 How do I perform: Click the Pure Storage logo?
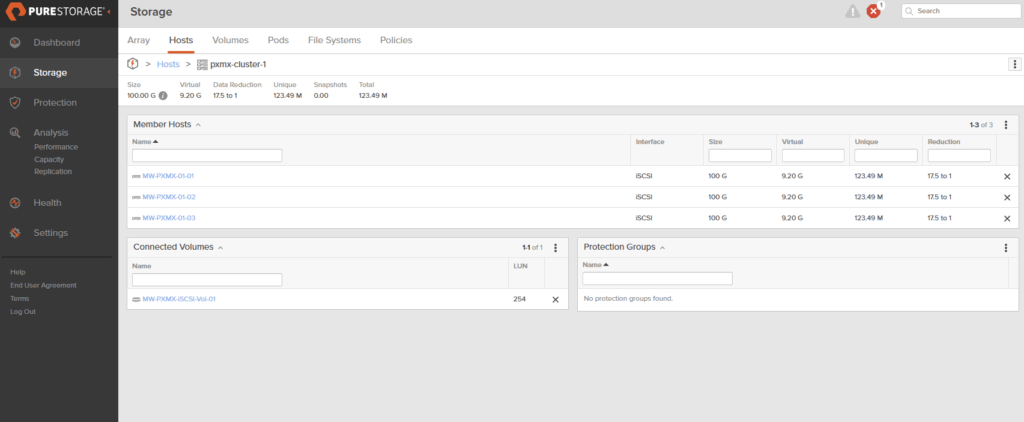(57, 12)
